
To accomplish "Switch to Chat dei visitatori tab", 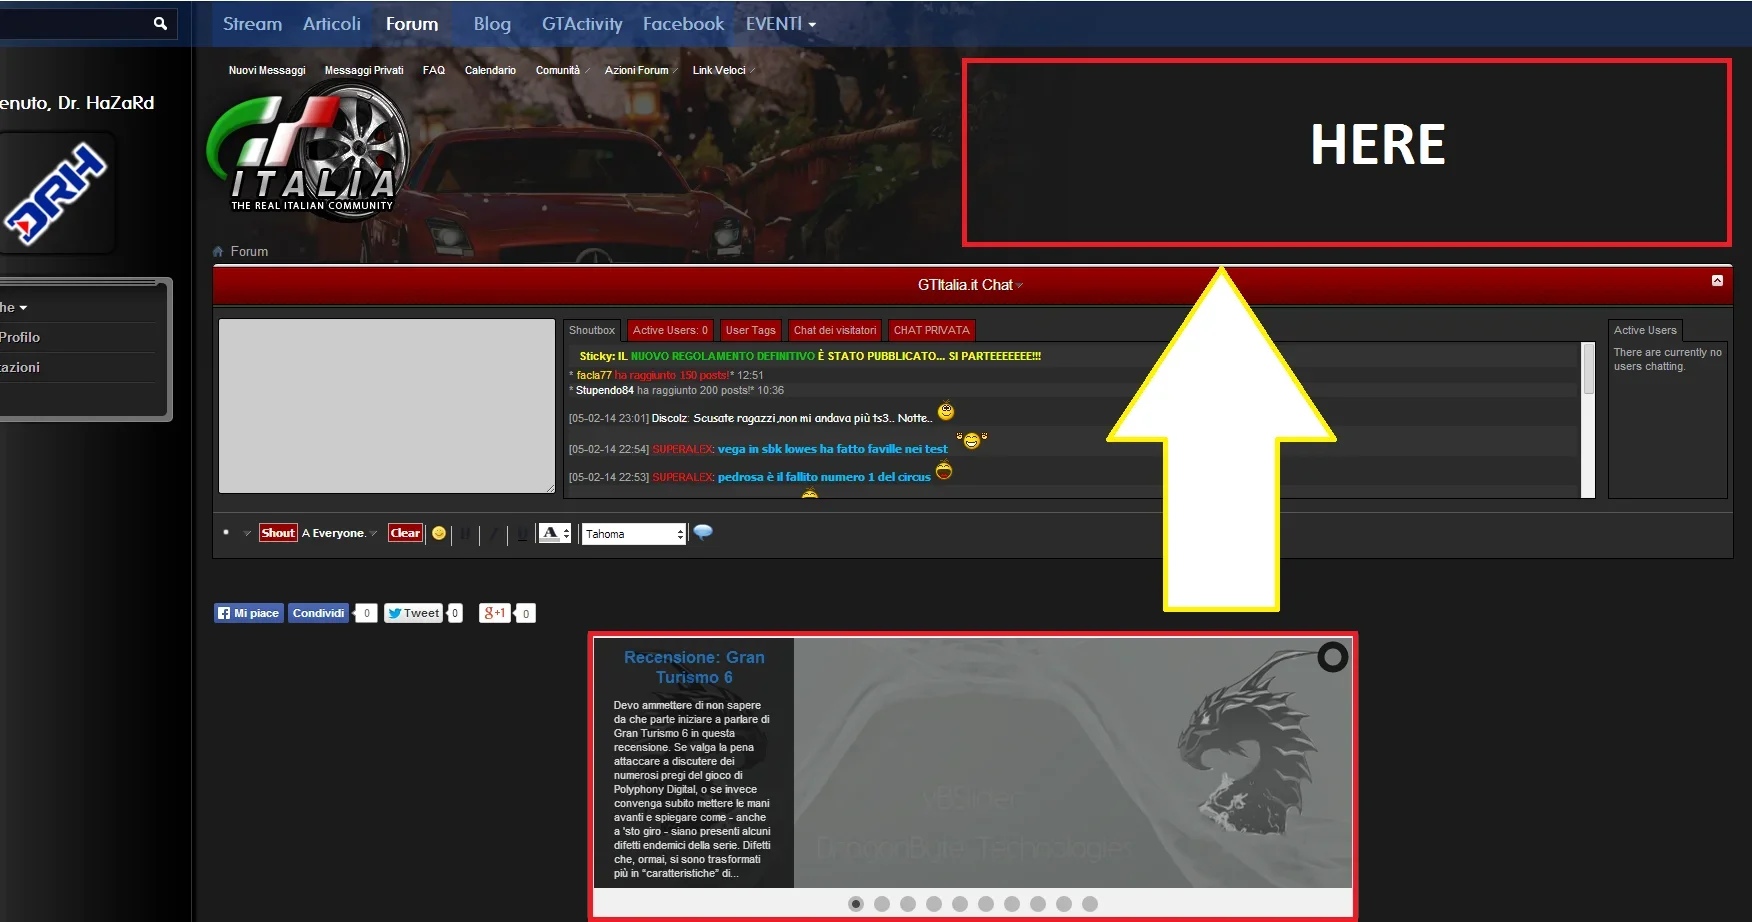I will click(x=834, y=330).
